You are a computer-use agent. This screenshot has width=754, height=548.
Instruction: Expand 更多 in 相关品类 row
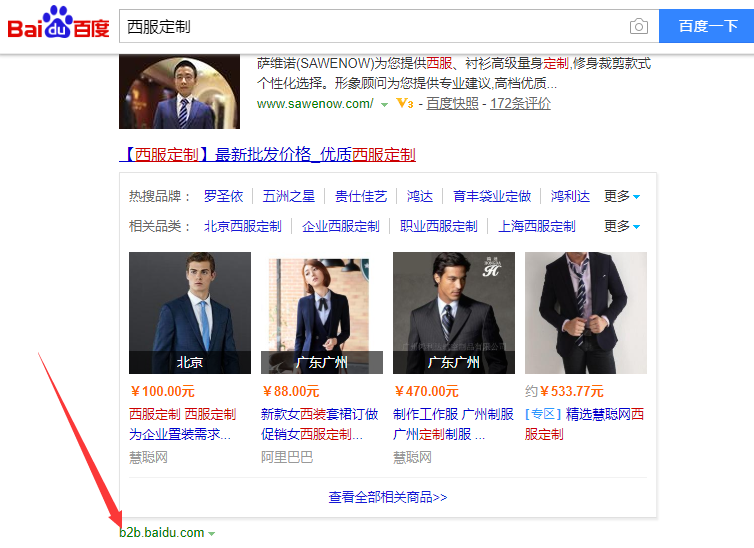click(x=622, y=226)
